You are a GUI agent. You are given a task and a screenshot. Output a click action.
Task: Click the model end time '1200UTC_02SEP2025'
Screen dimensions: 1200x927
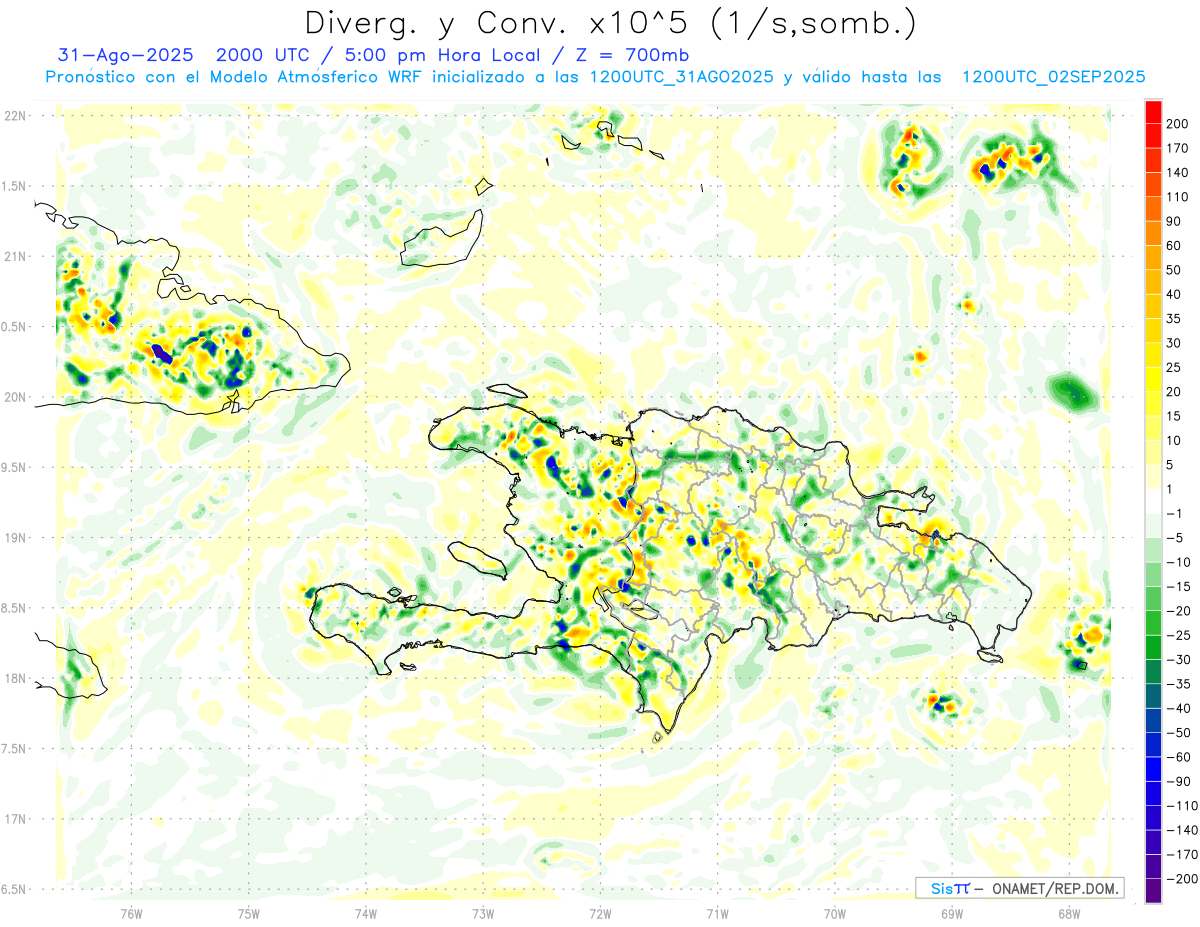click(x=1053, y=77)
